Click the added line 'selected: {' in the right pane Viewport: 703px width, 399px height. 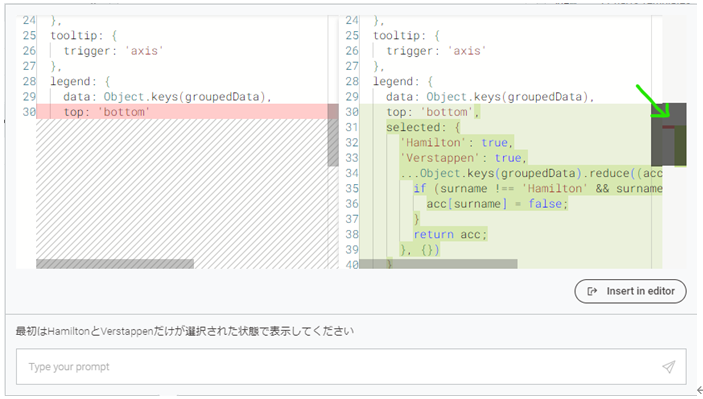point(423,127)
